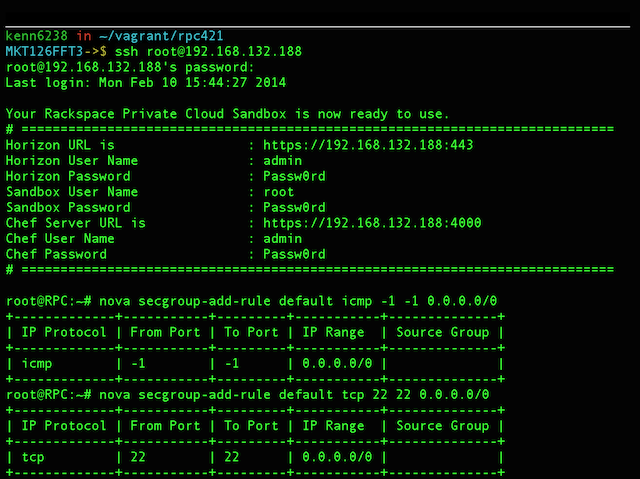Click the Horizon User Name label
The image size is (640, 479).
click(71, 161)
